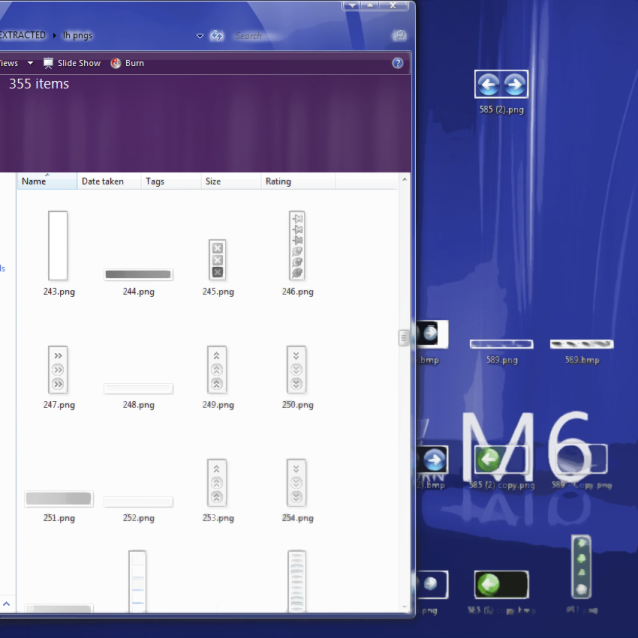Click the Burn disc icon
Image resolution: width=638 pixels, height=638 pixels.
click(116, 63)
